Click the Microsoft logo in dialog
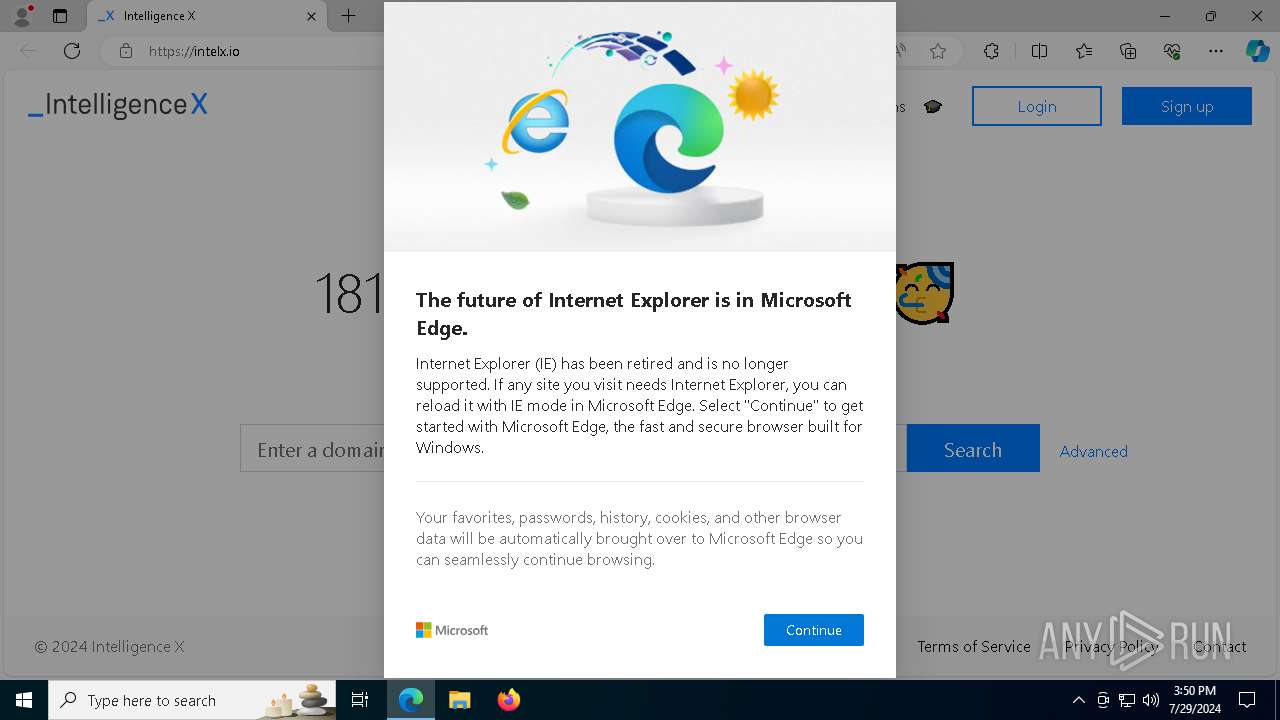The width and height of the screenshot is (1280, 720). 452,630
